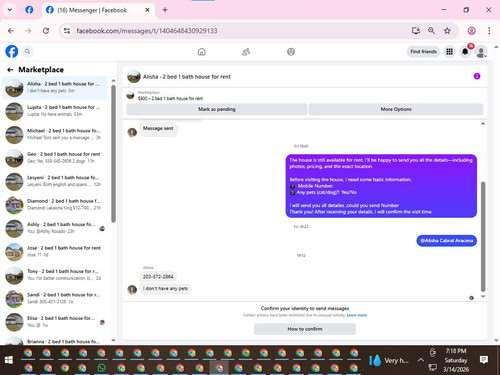Click the @Alisha Cabral Aracena mention bubble

[447, 241]
